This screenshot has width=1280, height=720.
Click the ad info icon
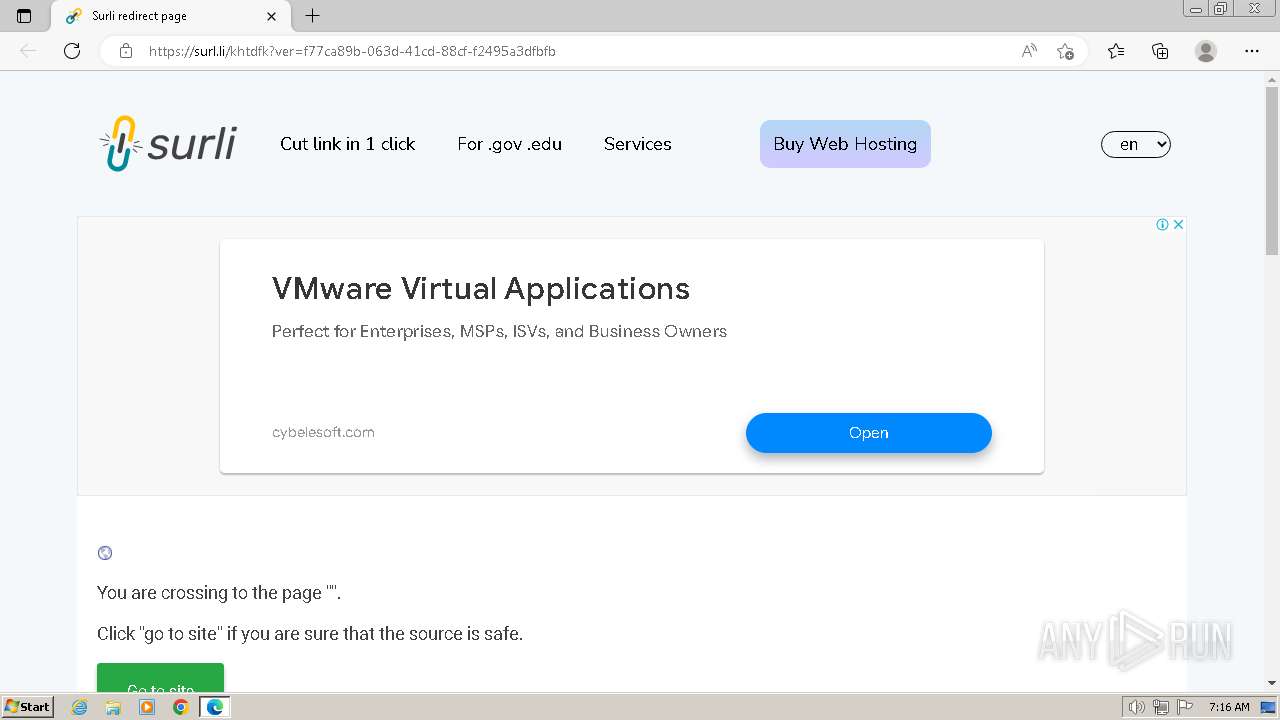click(x=1162, y=224)
